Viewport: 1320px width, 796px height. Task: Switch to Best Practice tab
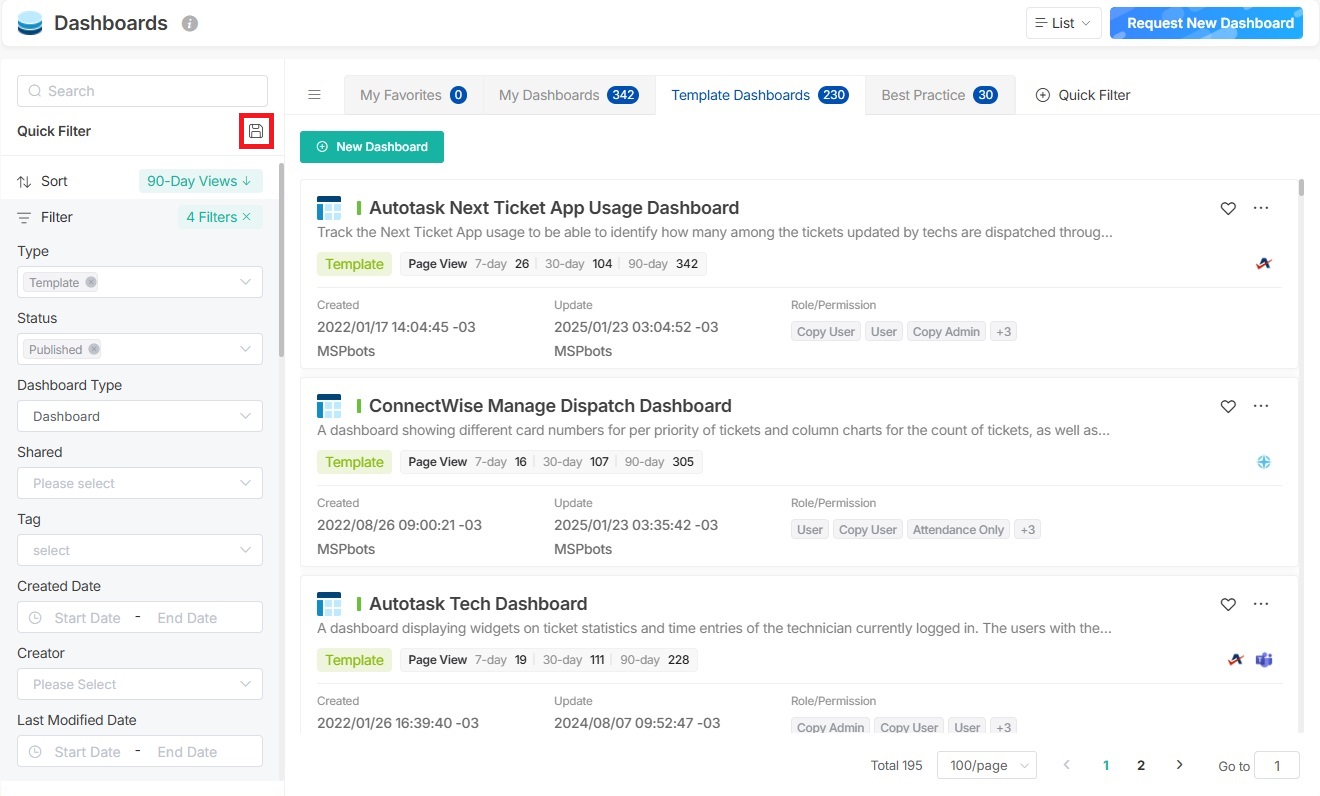[x=938, y=95]
